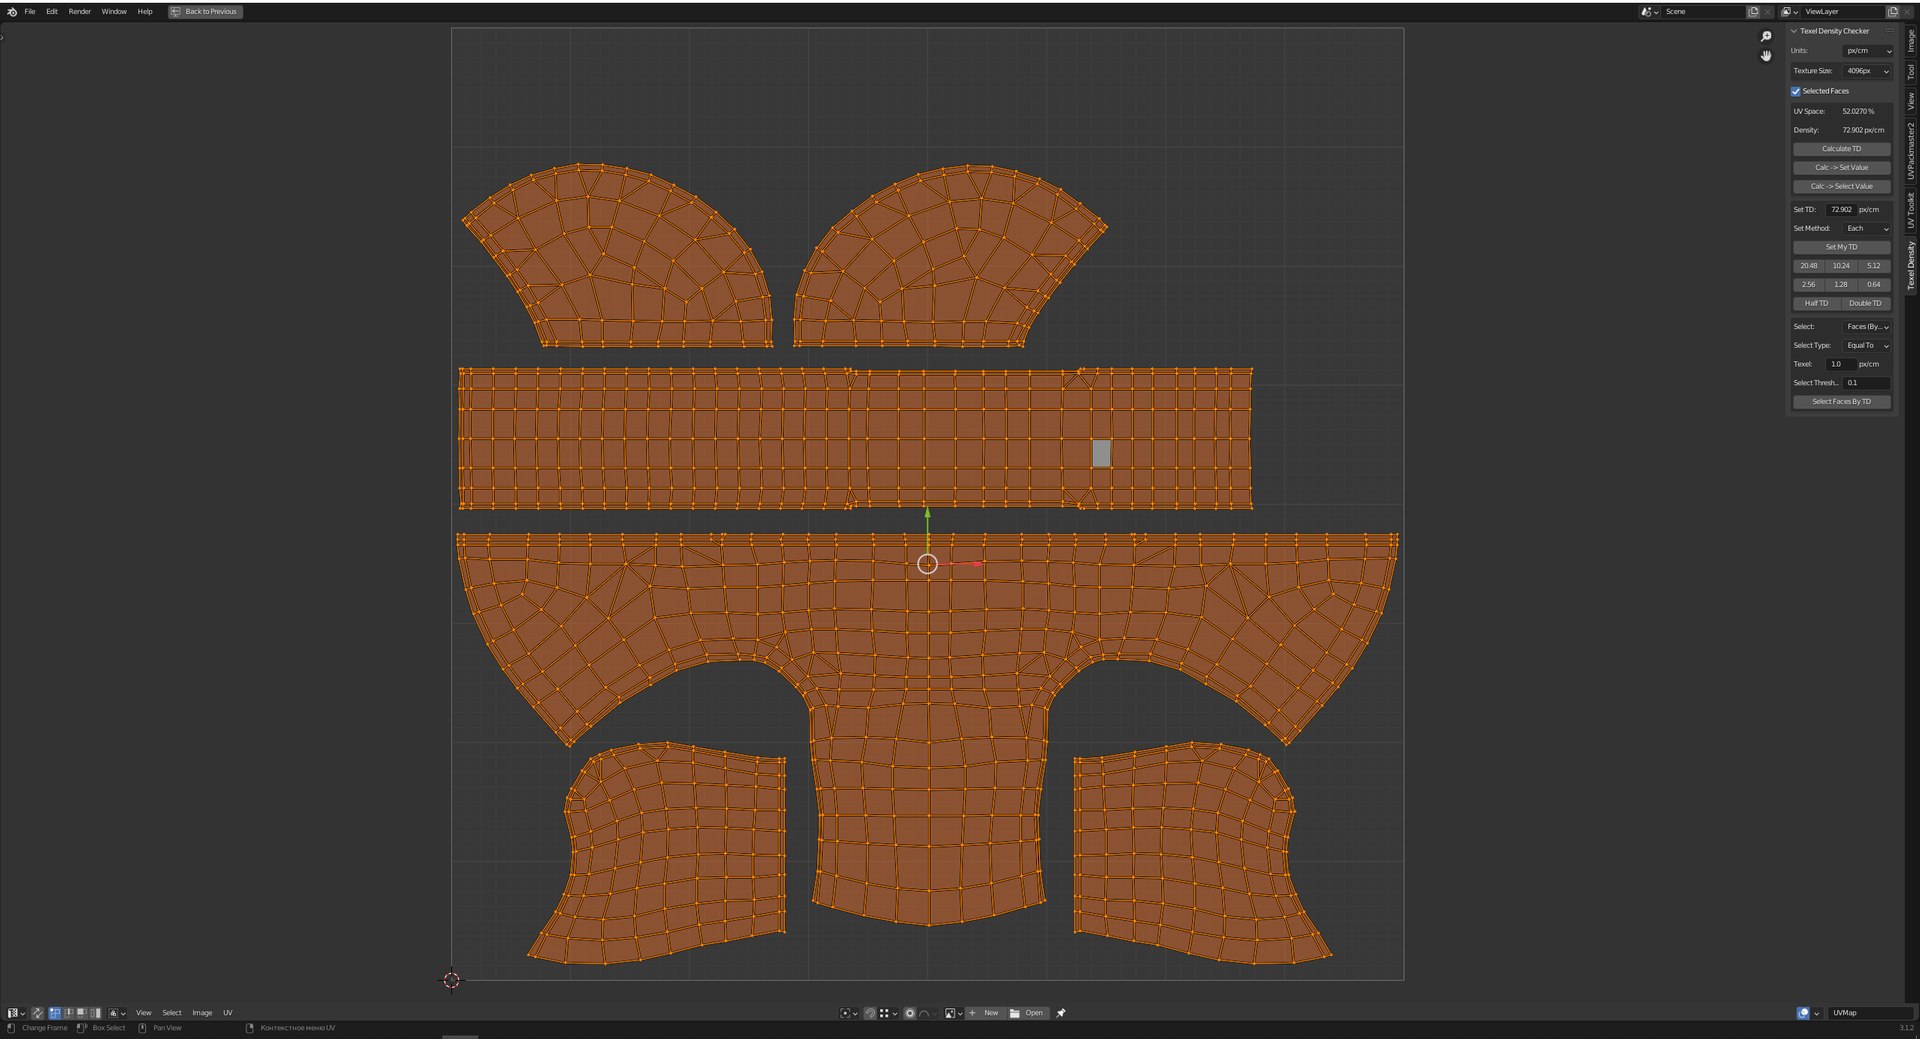Select vertex selection mode icon

[55, 1013]
